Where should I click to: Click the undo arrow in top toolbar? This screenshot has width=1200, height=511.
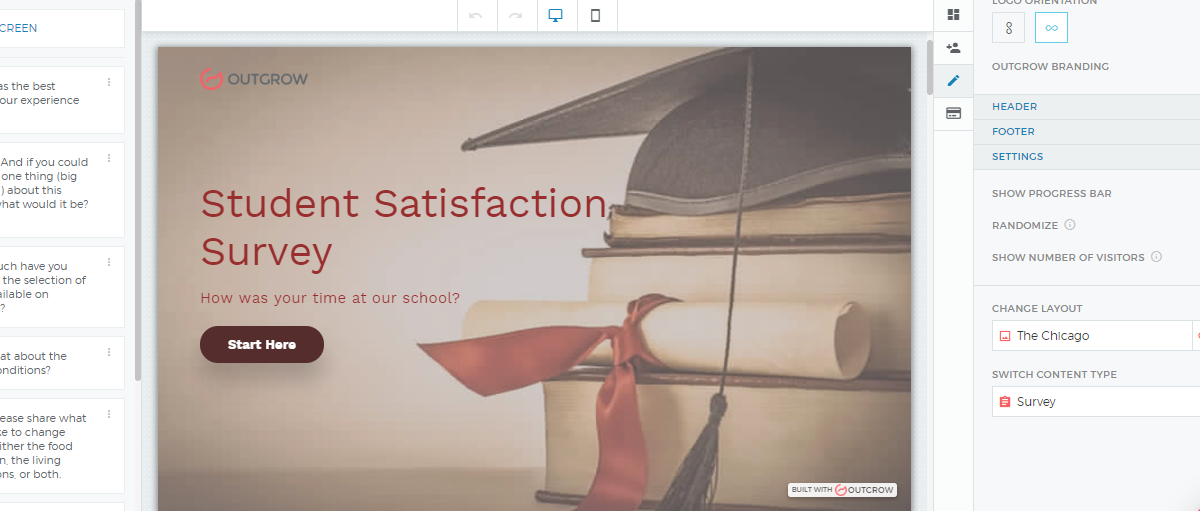(x=476, y=15)
